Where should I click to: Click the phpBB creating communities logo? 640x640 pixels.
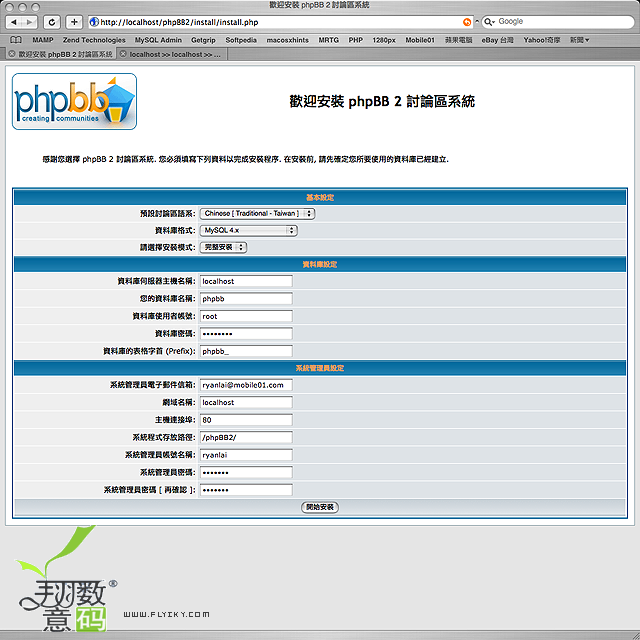point(74,102)
